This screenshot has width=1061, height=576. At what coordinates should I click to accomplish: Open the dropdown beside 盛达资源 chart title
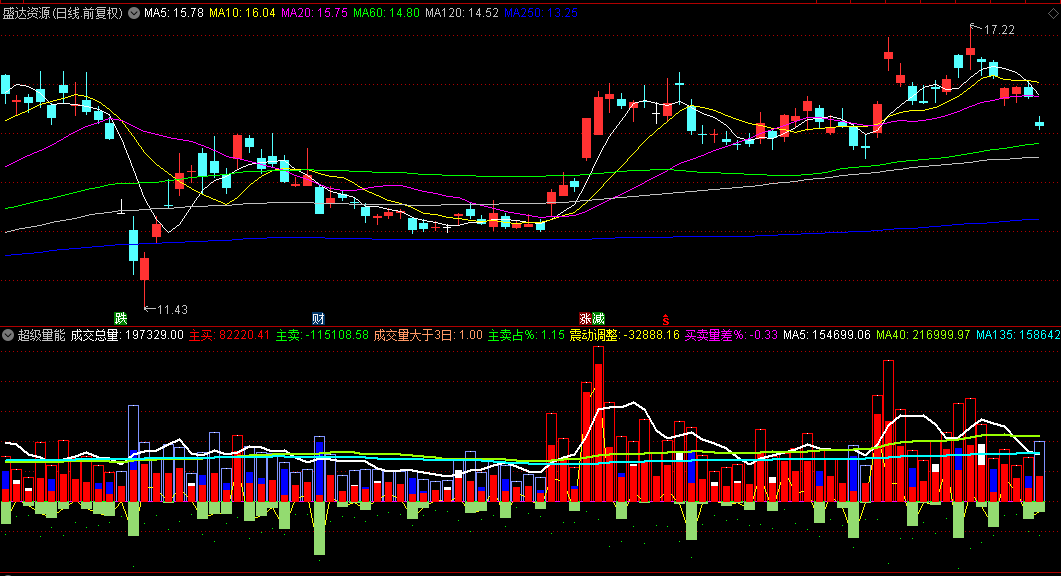click(x=134, y=13)
